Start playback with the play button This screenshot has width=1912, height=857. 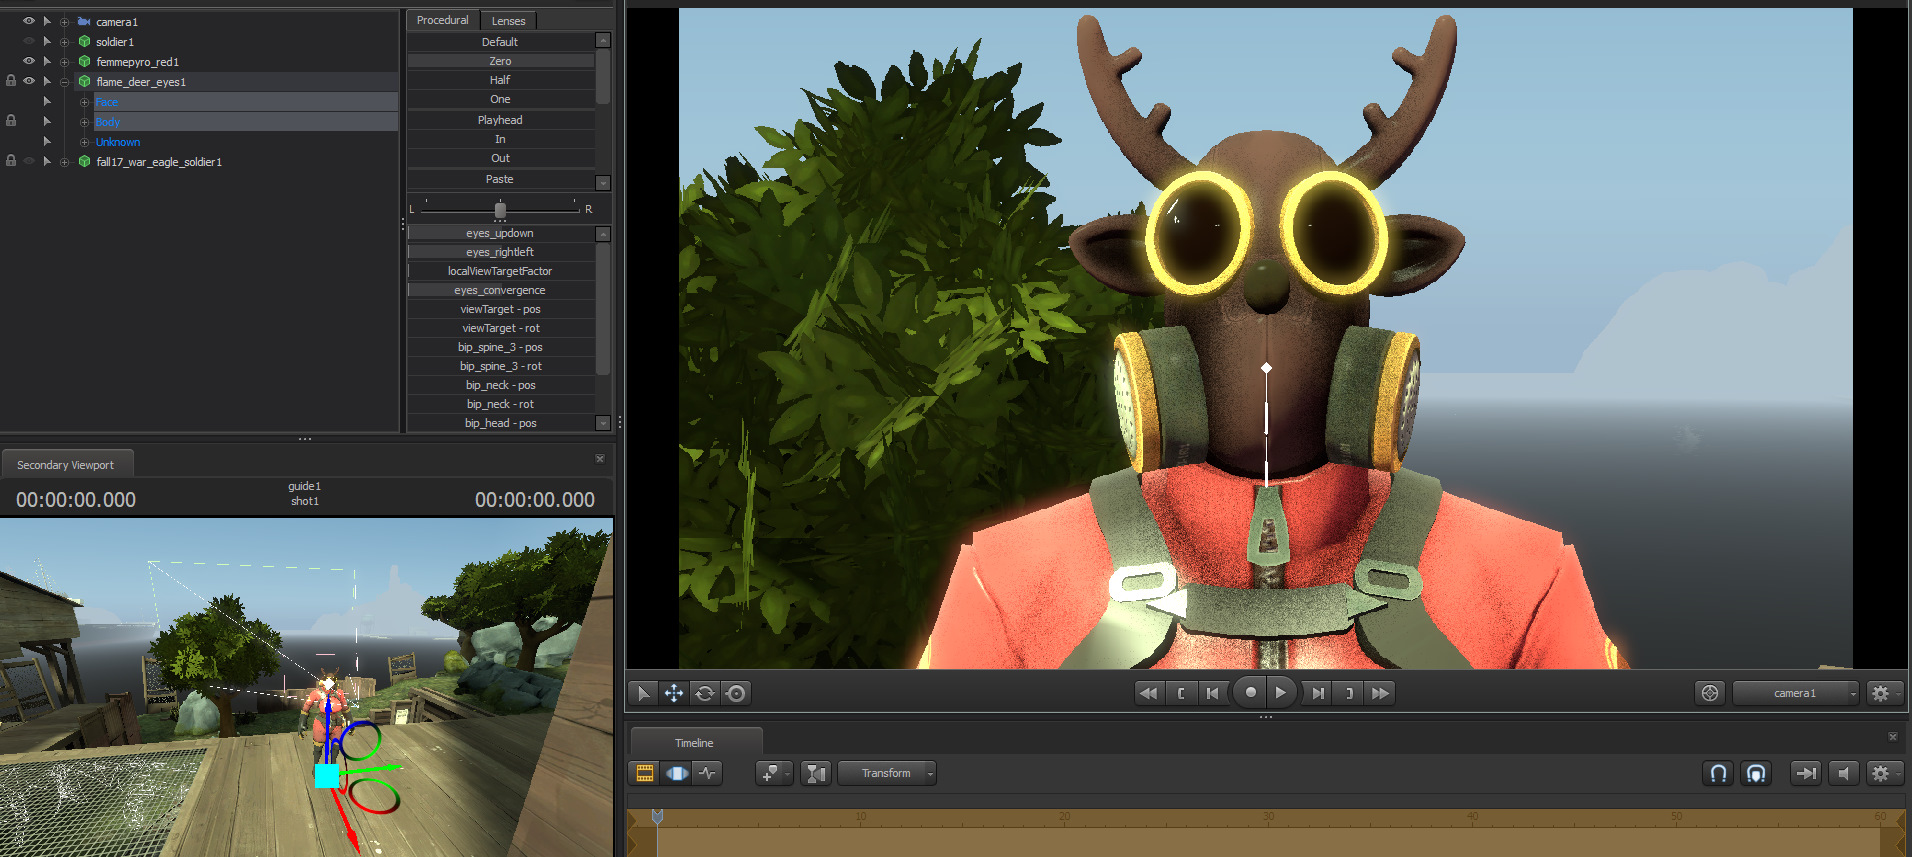click(1281, 692)
